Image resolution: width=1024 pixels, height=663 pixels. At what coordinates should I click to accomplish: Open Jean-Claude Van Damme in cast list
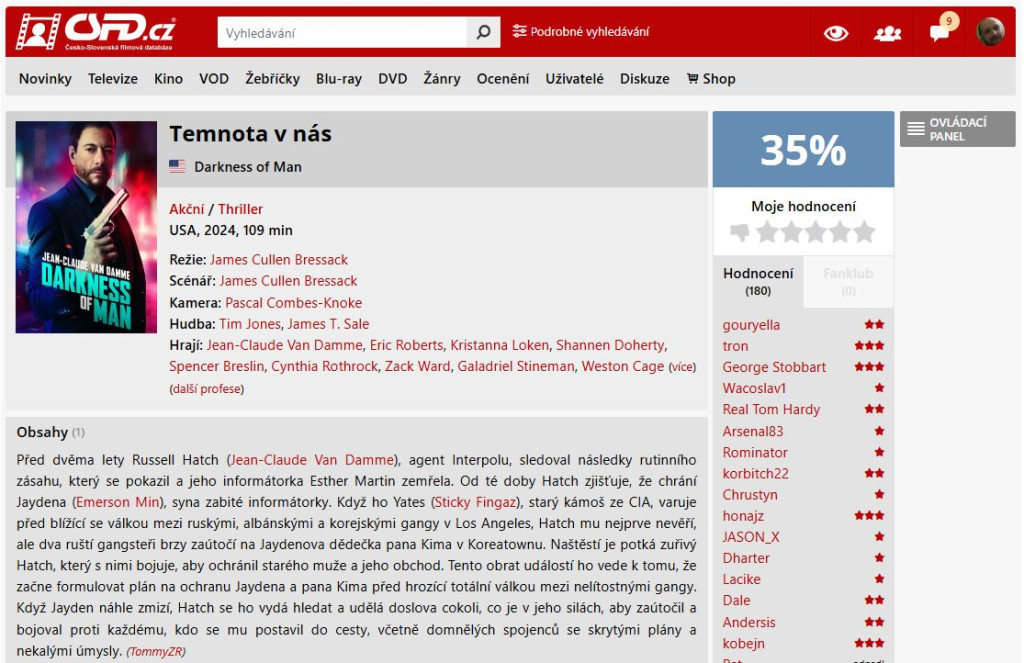[284, 345]
